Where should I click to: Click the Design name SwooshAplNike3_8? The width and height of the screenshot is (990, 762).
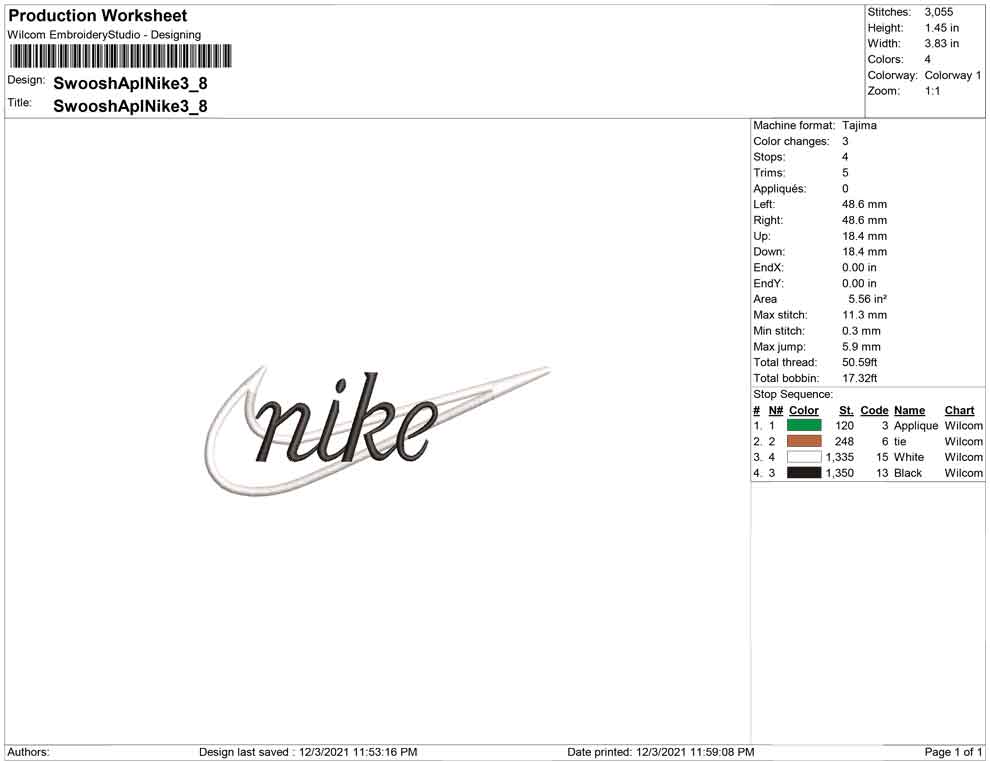click(x=130, y=83)
